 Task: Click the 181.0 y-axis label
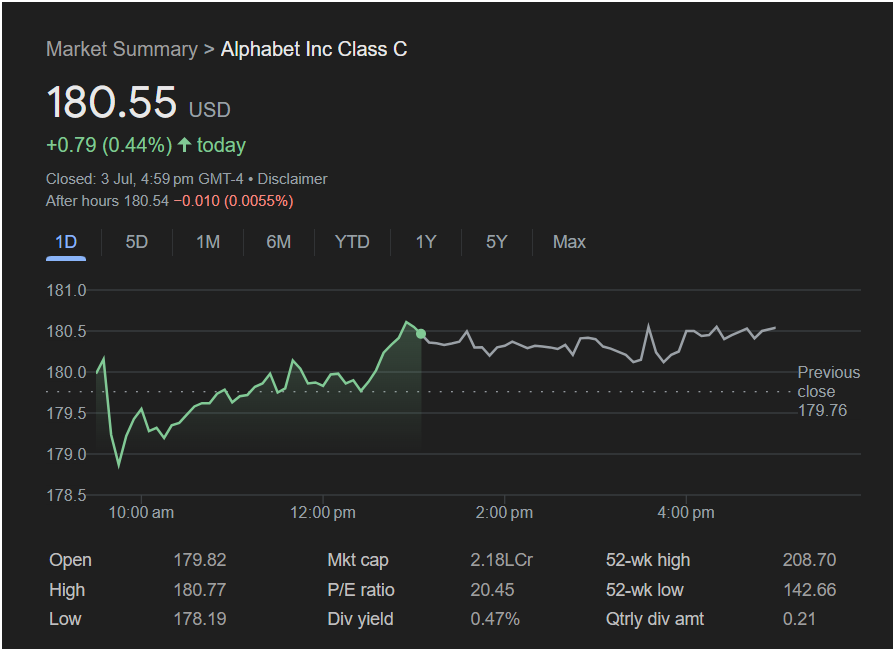click(x=66, y=290)
